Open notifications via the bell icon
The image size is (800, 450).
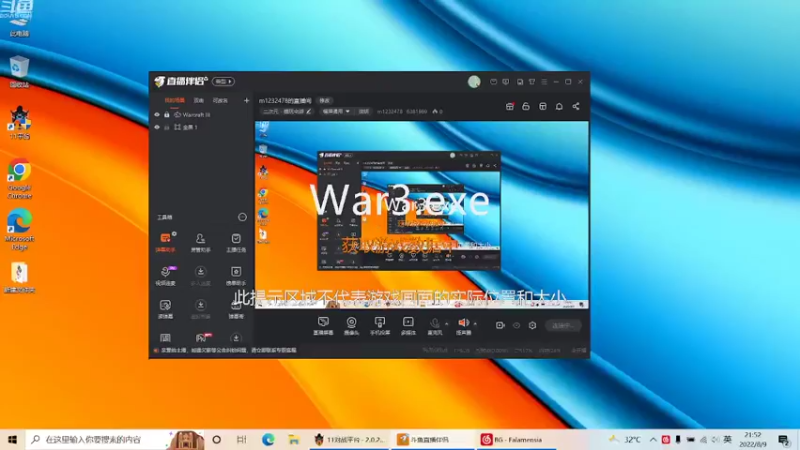pyautogui.click(x=559, y=106)
